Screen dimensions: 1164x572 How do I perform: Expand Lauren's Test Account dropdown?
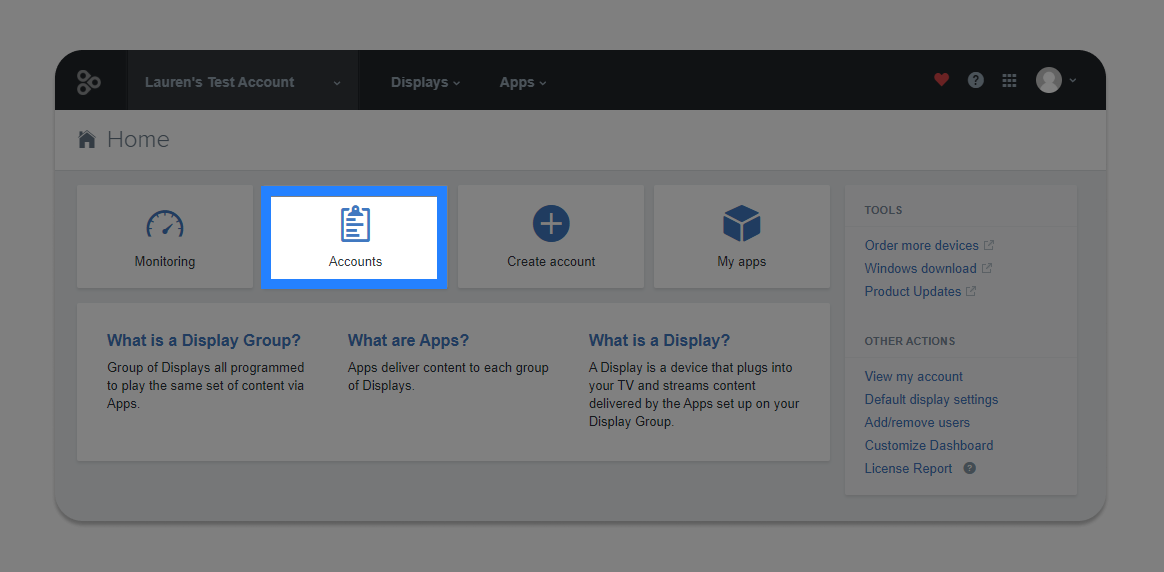pyautogui.click(x=243, y=82)
